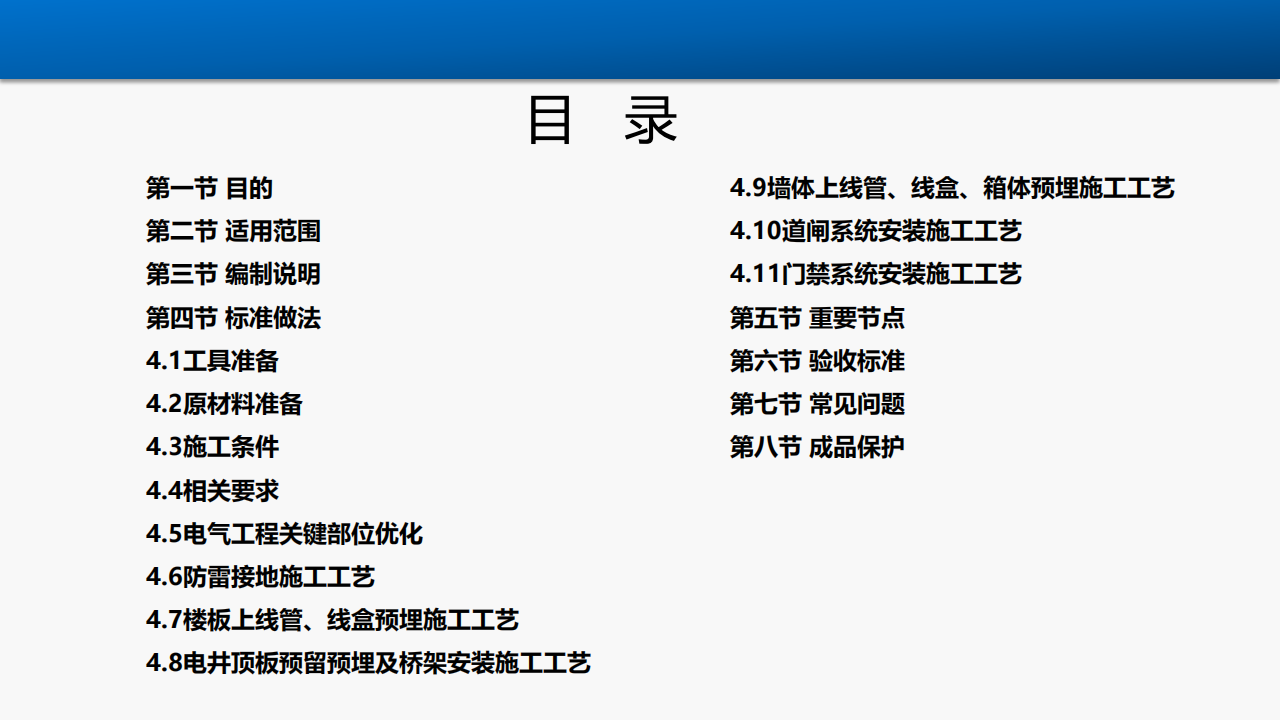Click 4.7楼板上线管、线盒预埋施工工艺

pyautogui.click(x=332, y=620)
